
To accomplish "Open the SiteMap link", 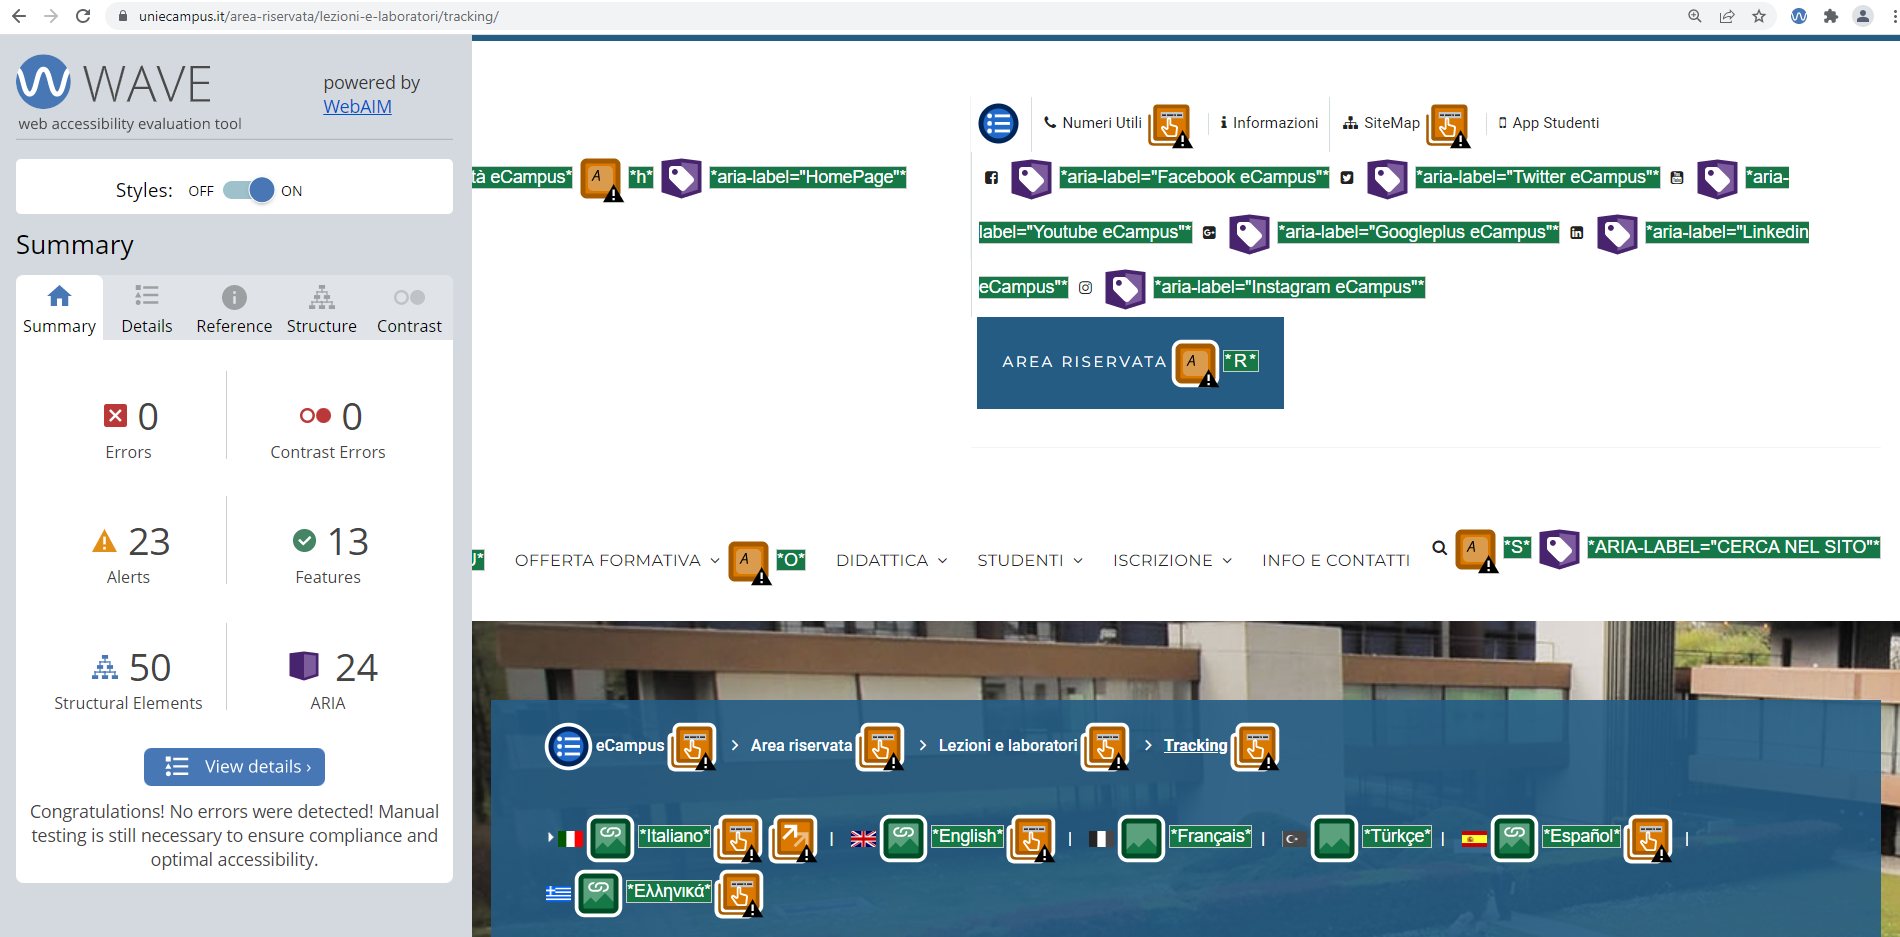I will 1381,123.
